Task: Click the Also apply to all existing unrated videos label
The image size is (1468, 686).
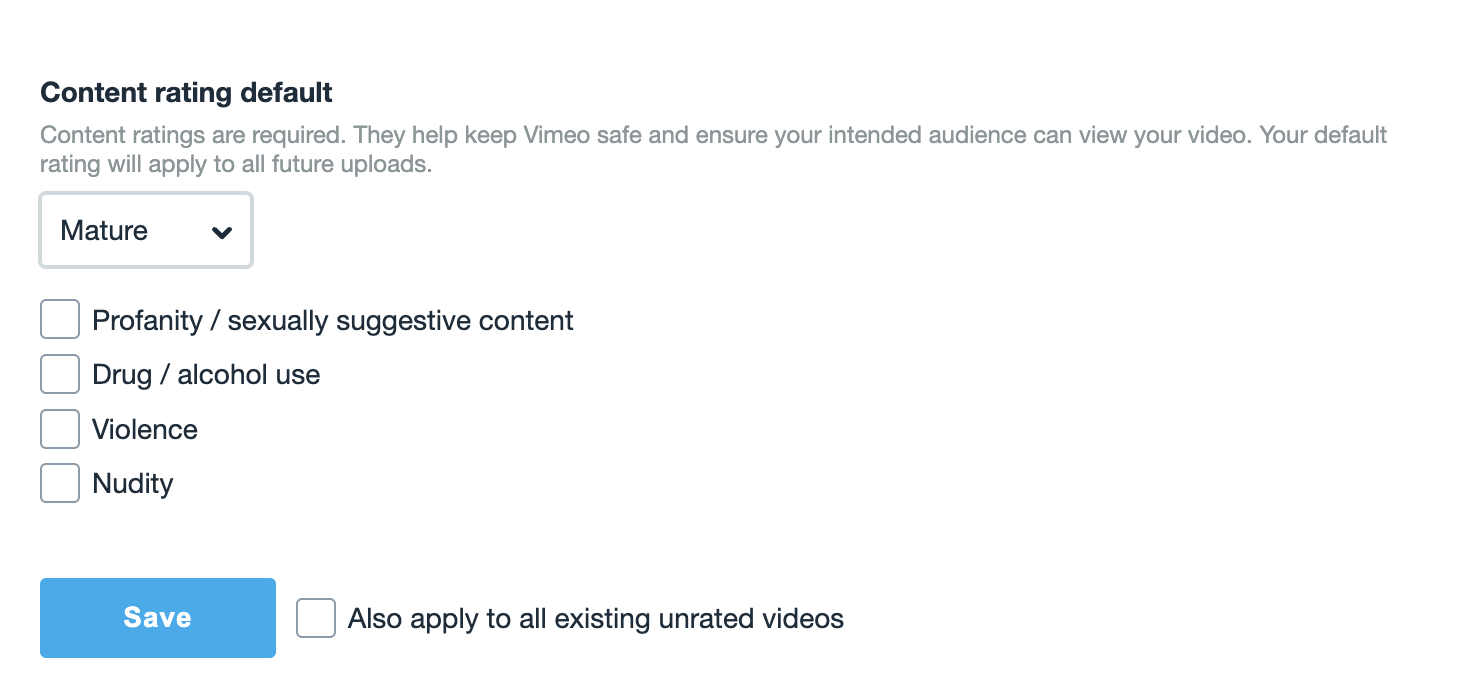Action: coord(596,619)
